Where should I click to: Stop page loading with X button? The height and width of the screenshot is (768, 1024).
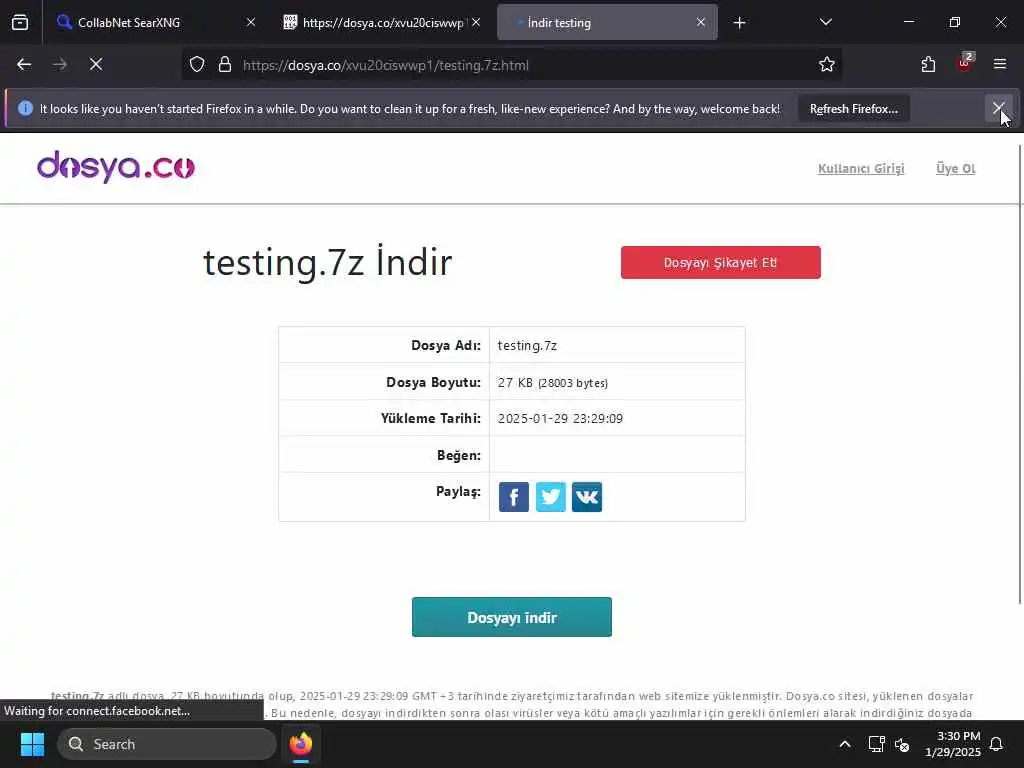click(x=96, y=65)
